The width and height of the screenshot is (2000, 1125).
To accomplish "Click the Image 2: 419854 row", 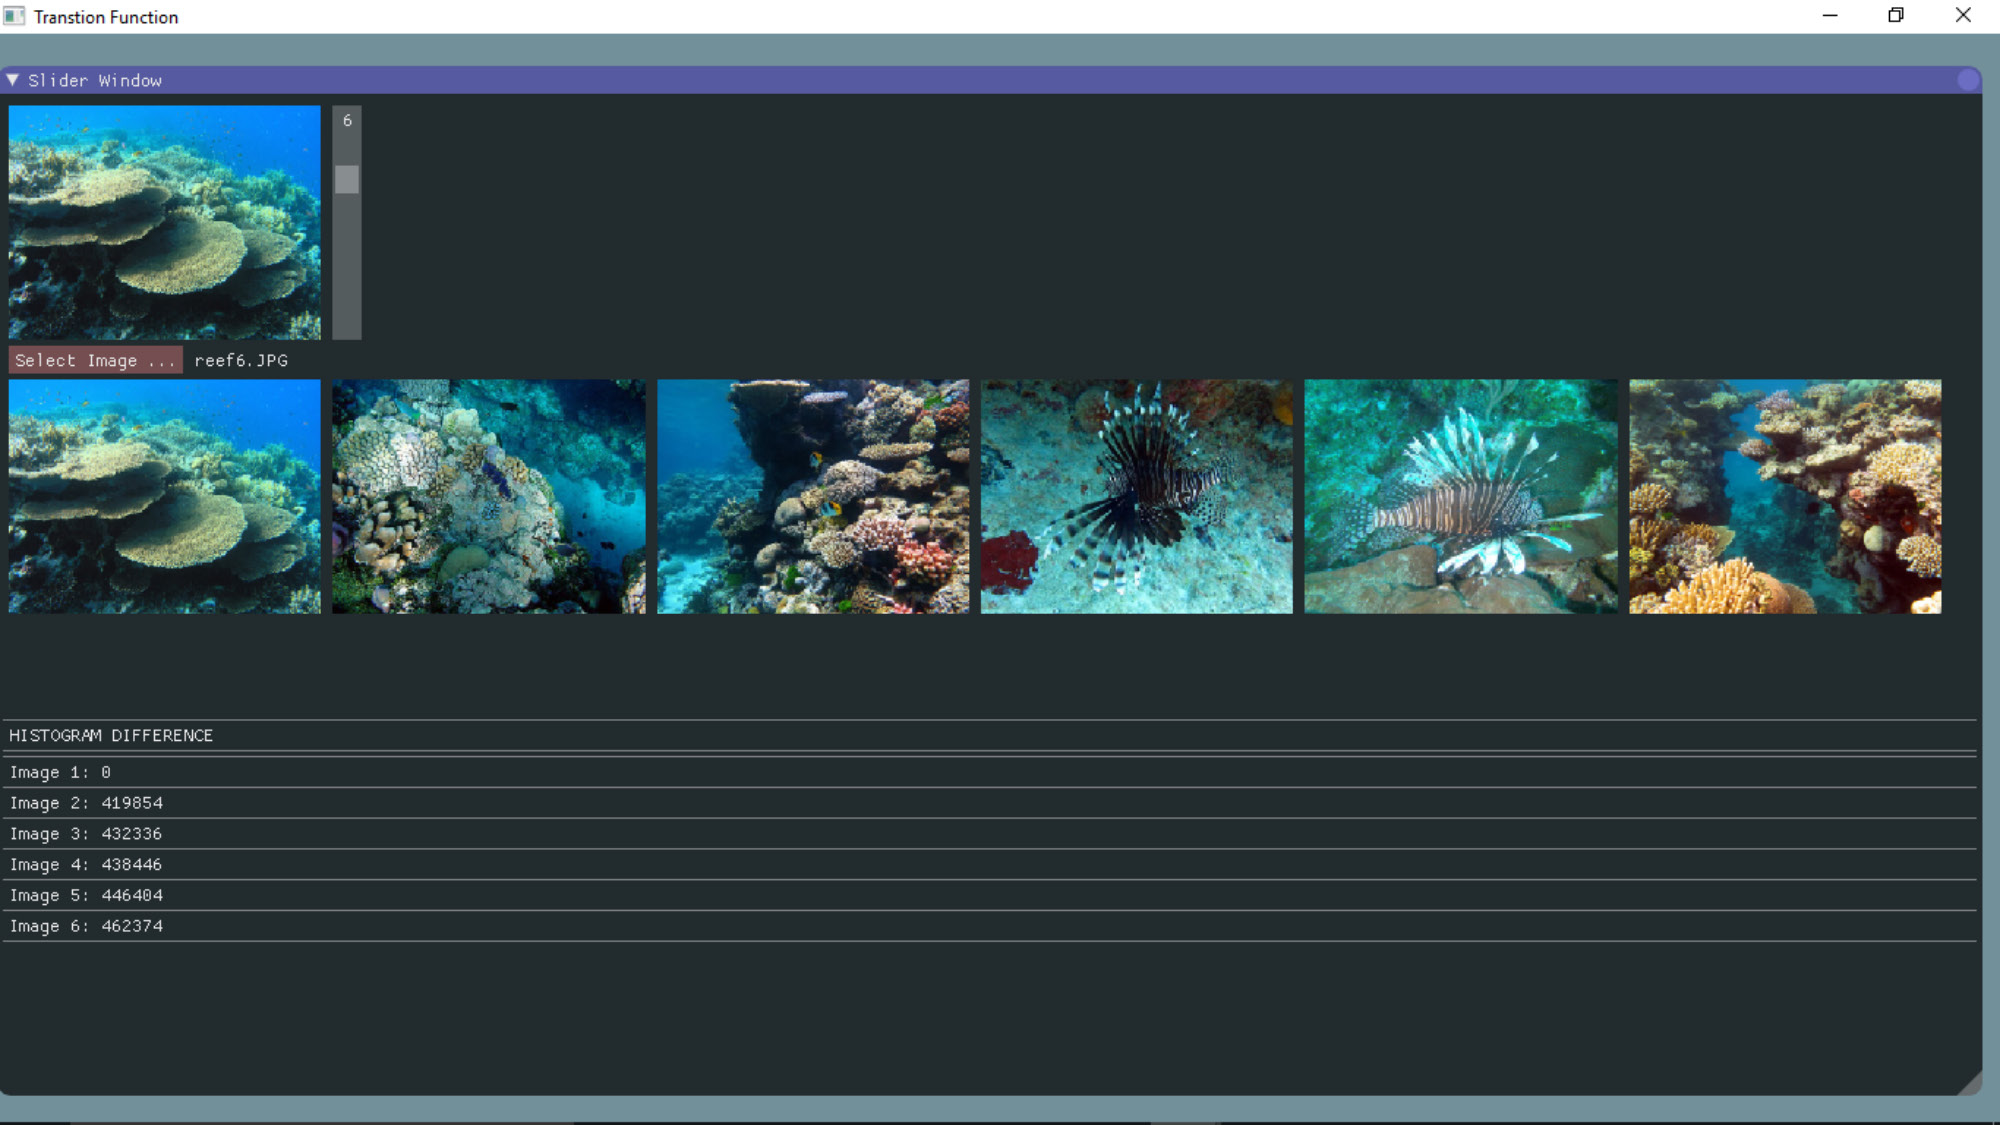I will point(86,804).
